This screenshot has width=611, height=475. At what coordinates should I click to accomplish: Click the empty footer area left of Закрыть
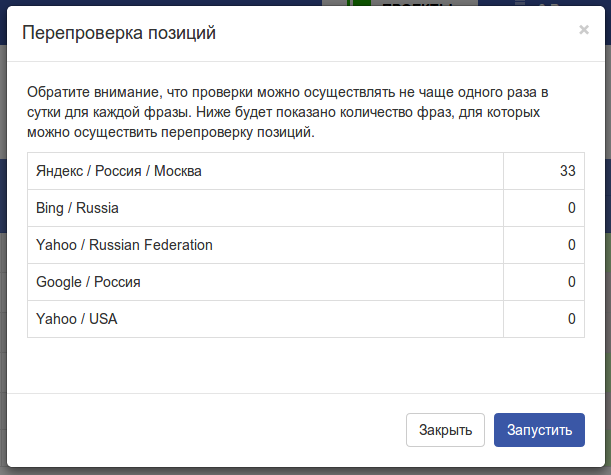point(200,430)
